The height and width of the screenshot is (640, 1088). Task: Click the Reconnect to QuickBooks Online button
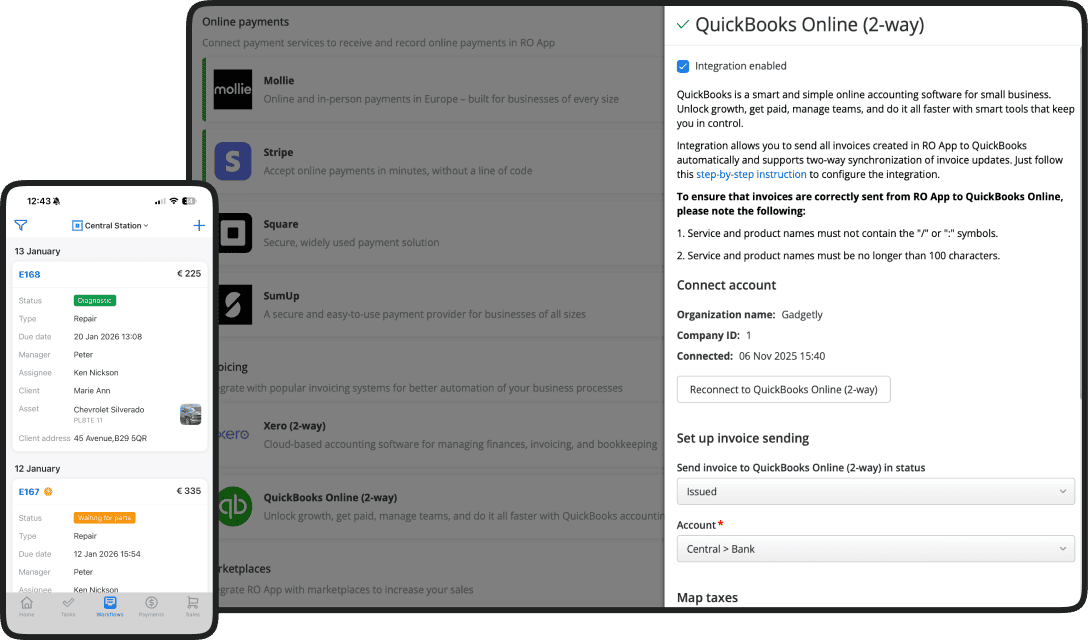783,389
